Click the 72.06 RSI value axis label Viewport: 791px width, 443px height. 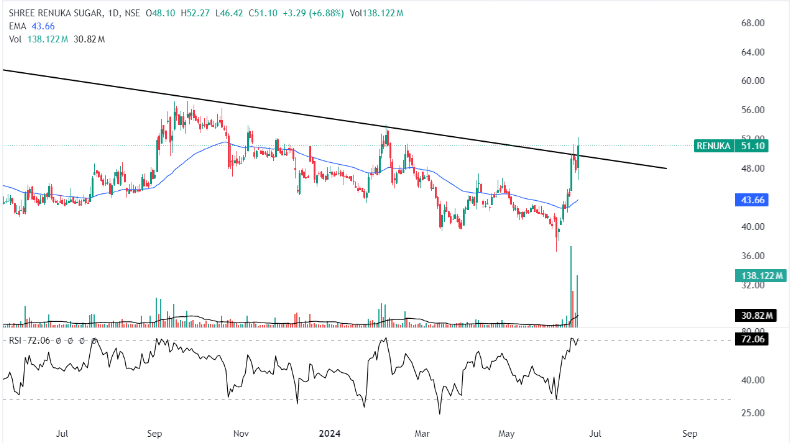click(x=751, y=340)
